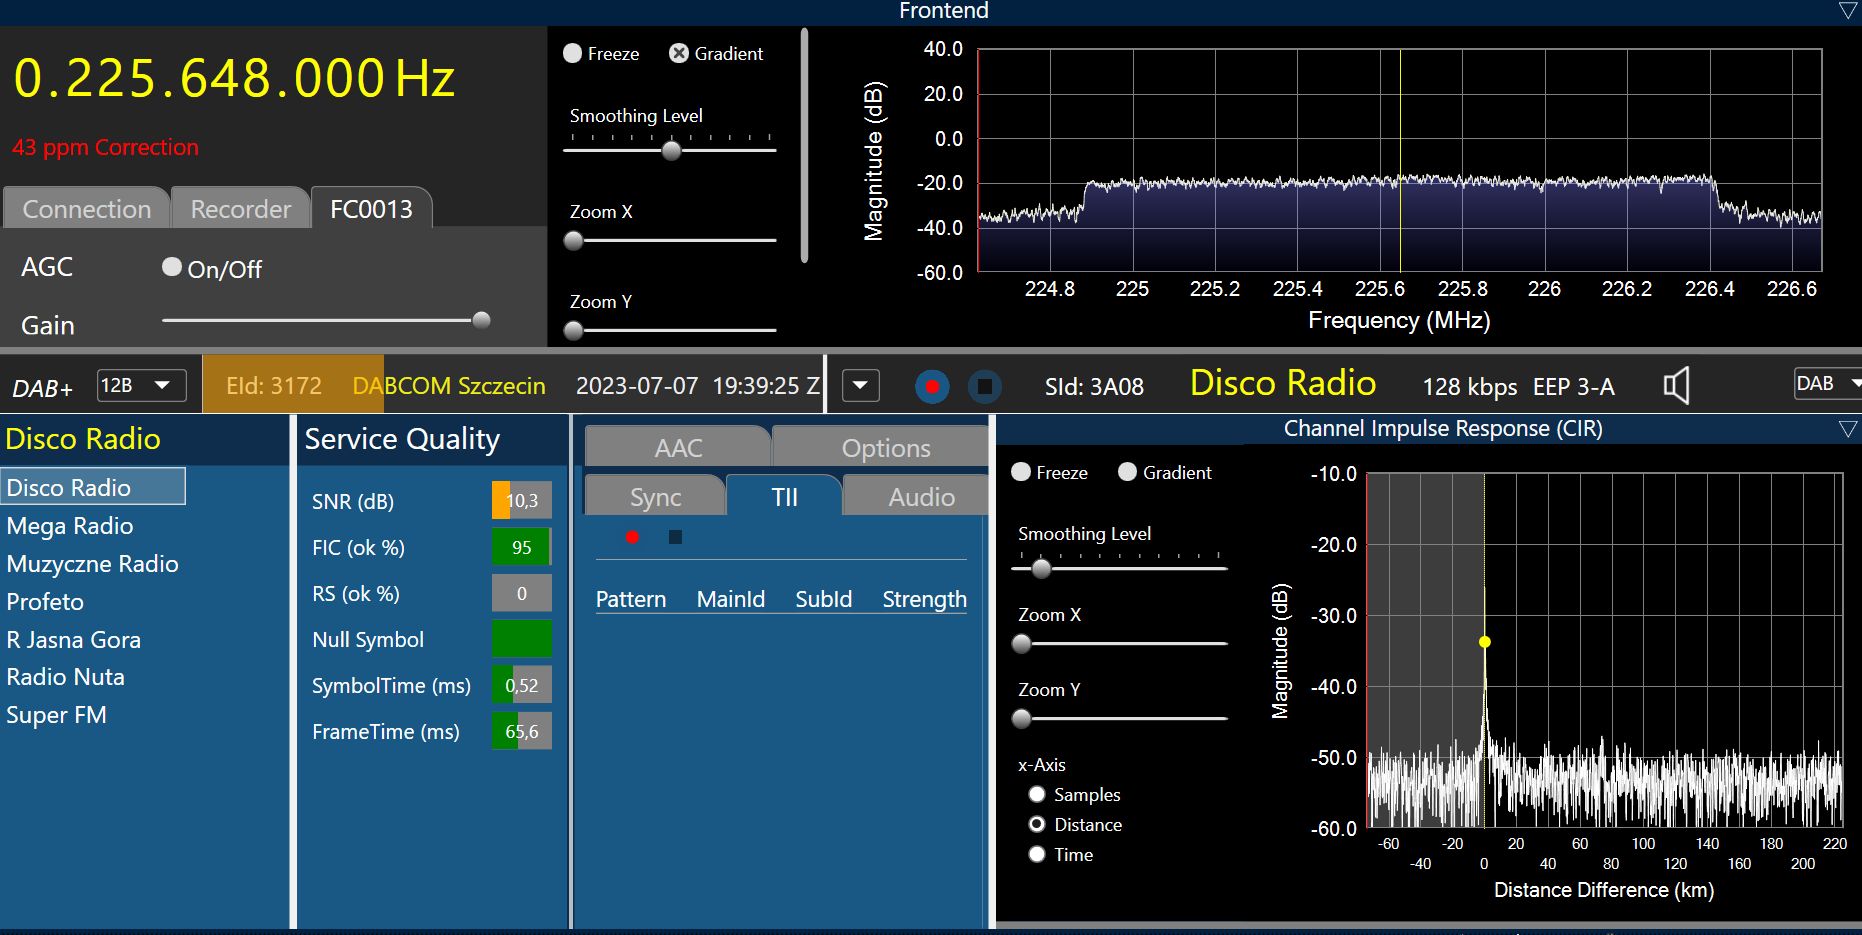The image size is (1862, 935).
Task: Open the 12B channel dropdown
Action: [x=141, y=385]
